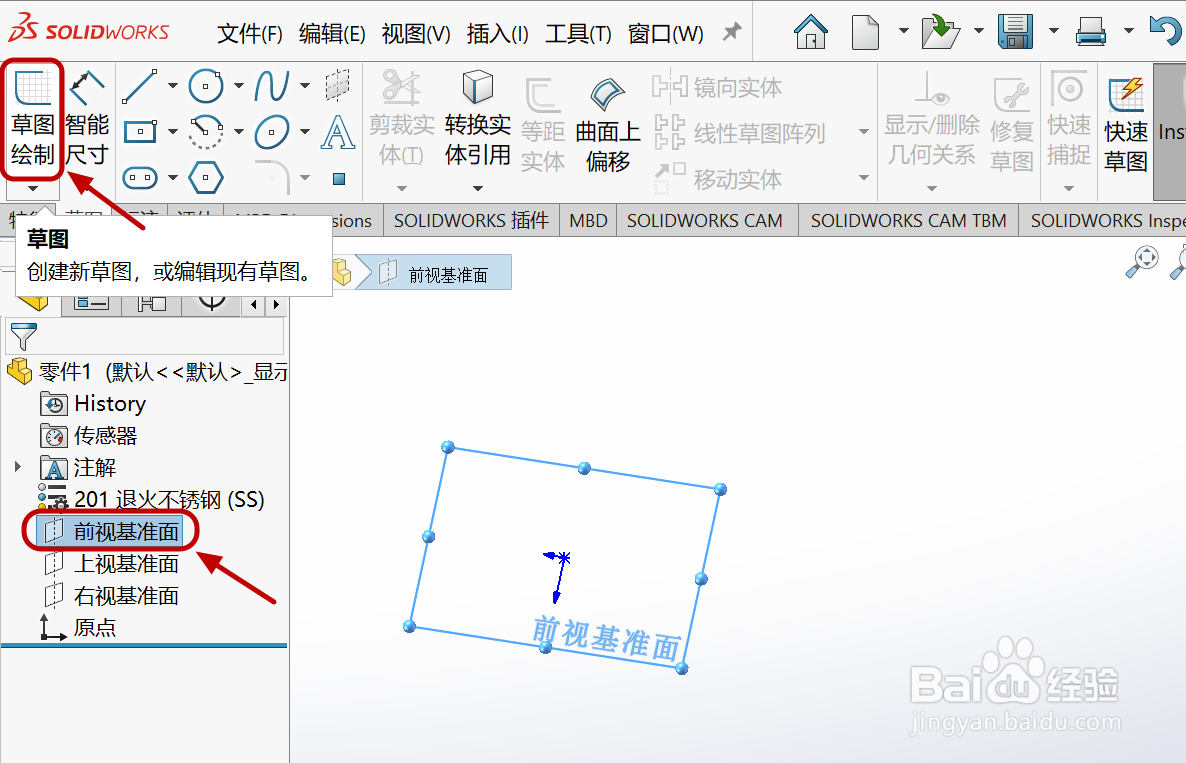The height and width of the screenshot is (763, 1186).
Task: Click the right arrow of panel tabs
Action: click(277, 304)
